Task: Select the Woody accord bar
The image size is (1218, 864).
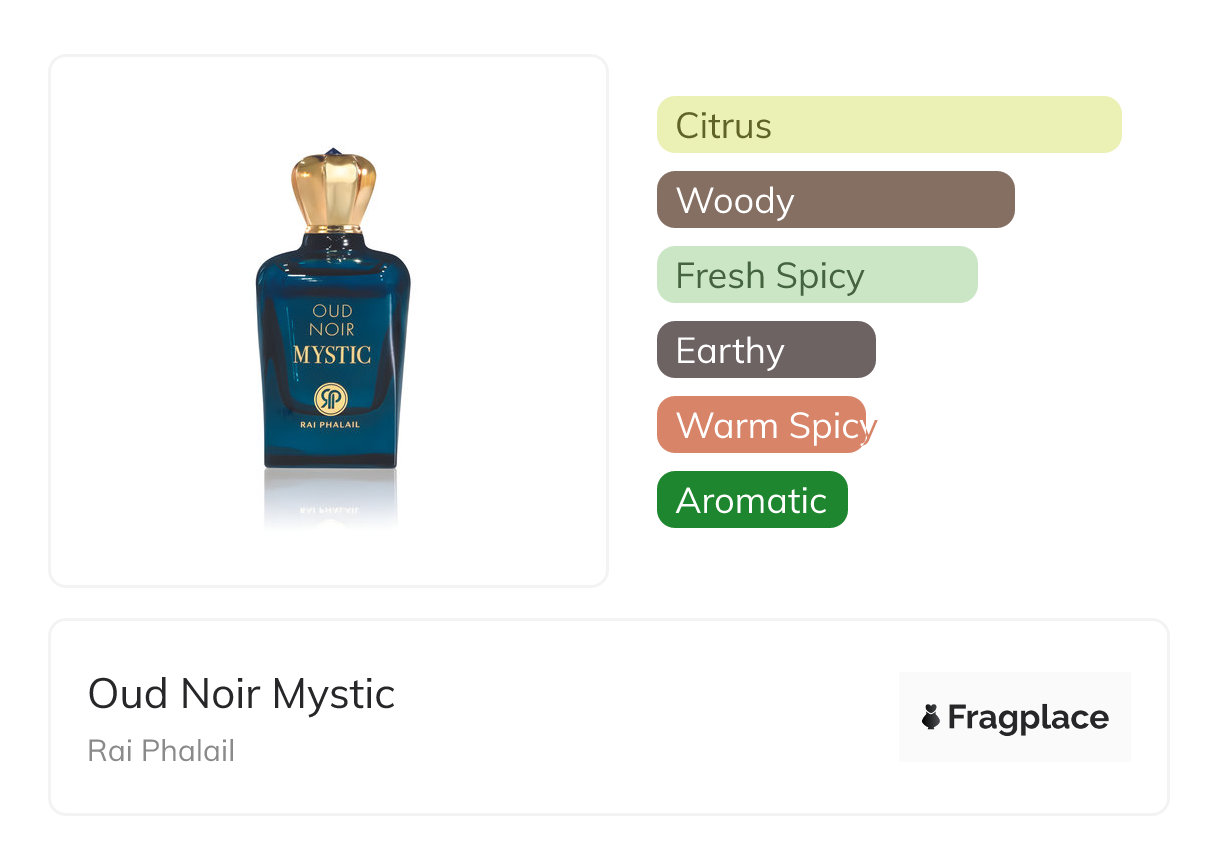Action: tap(835, 200)
